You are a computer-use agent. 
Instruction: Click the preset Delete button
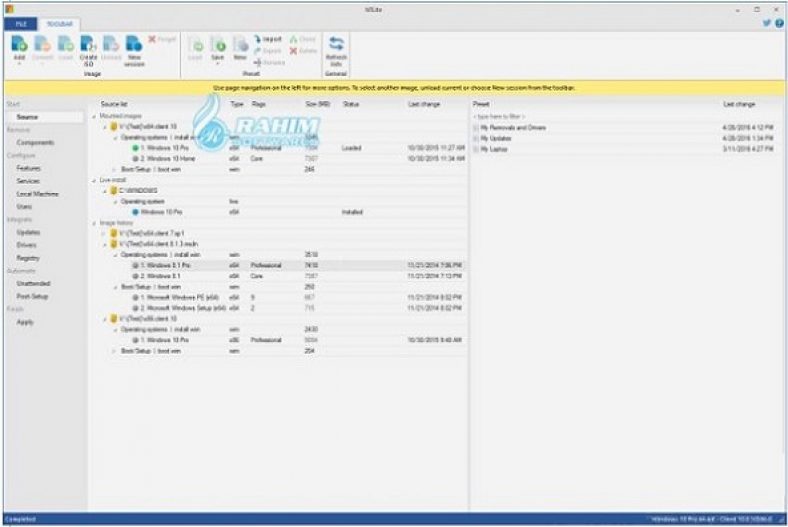[303, 51]
